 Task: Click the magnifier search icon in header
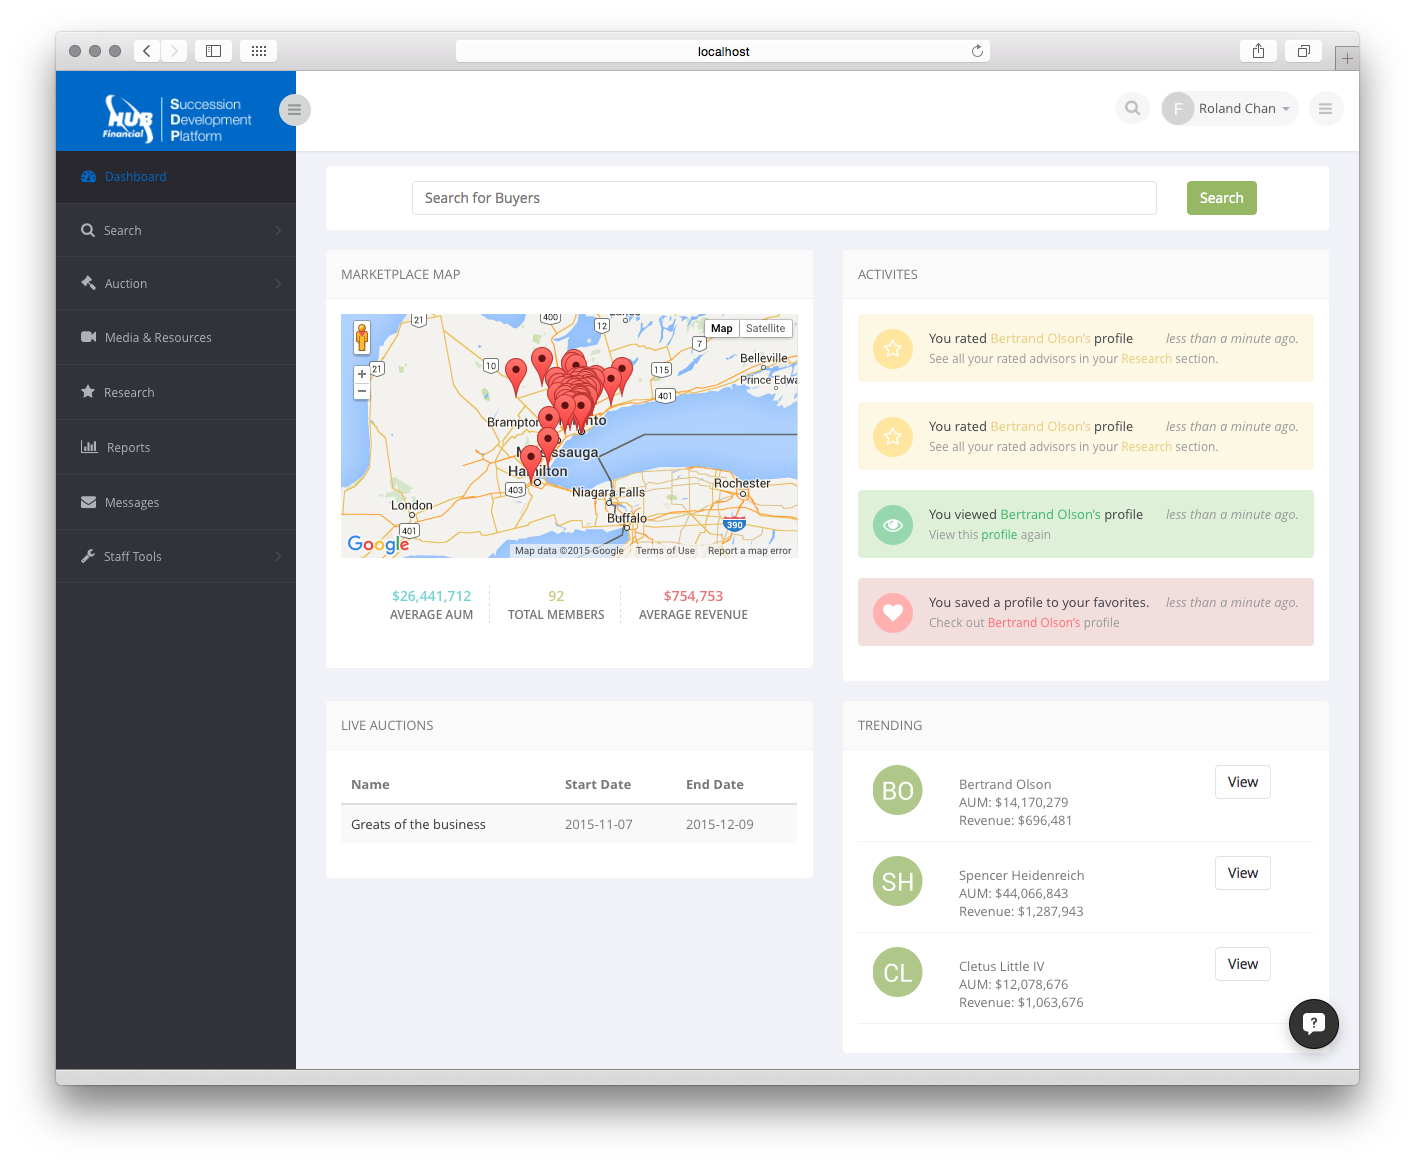[1132, 108]
